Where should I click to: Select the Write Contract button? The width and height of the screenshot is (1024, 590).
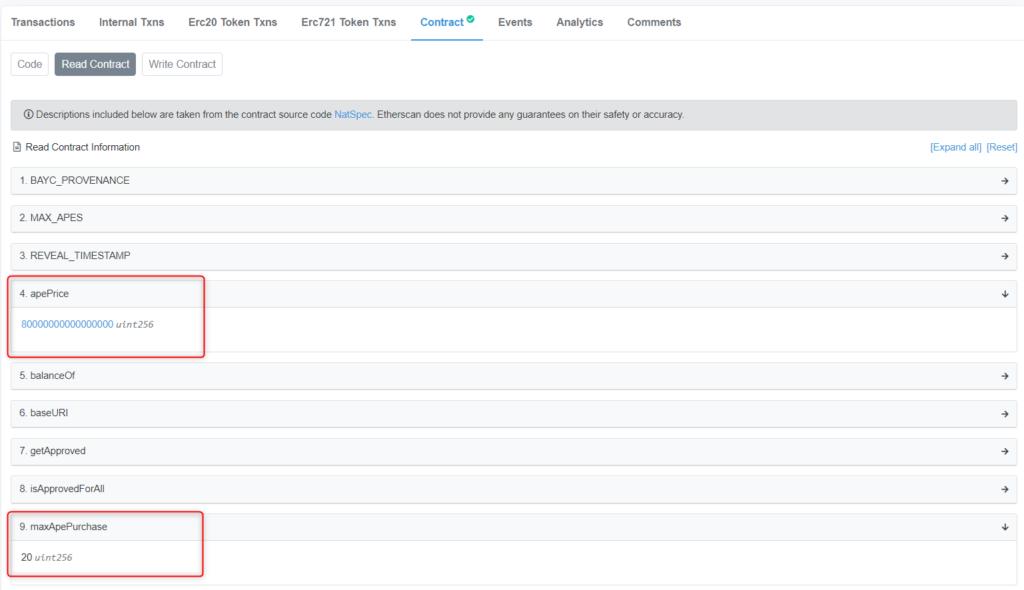[x=182, y=64]
